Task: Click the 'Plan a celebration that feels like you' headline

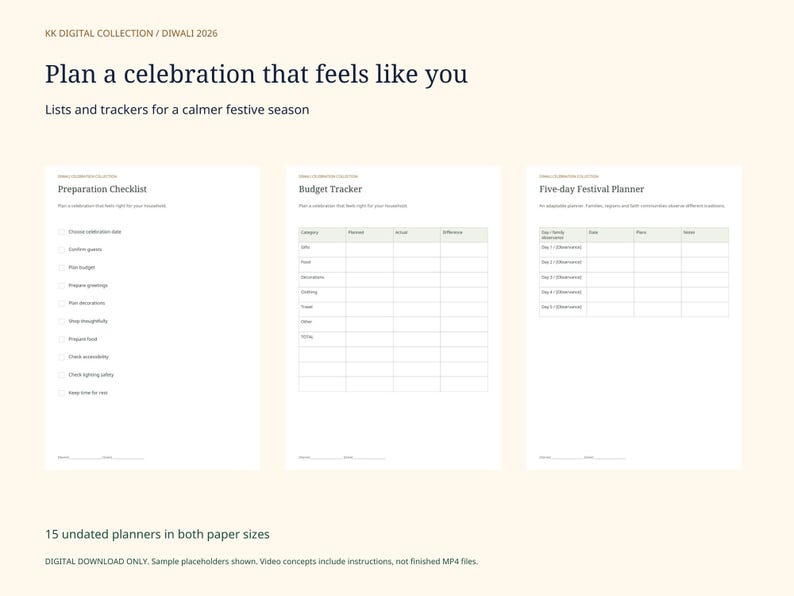Action: point(256,74)
